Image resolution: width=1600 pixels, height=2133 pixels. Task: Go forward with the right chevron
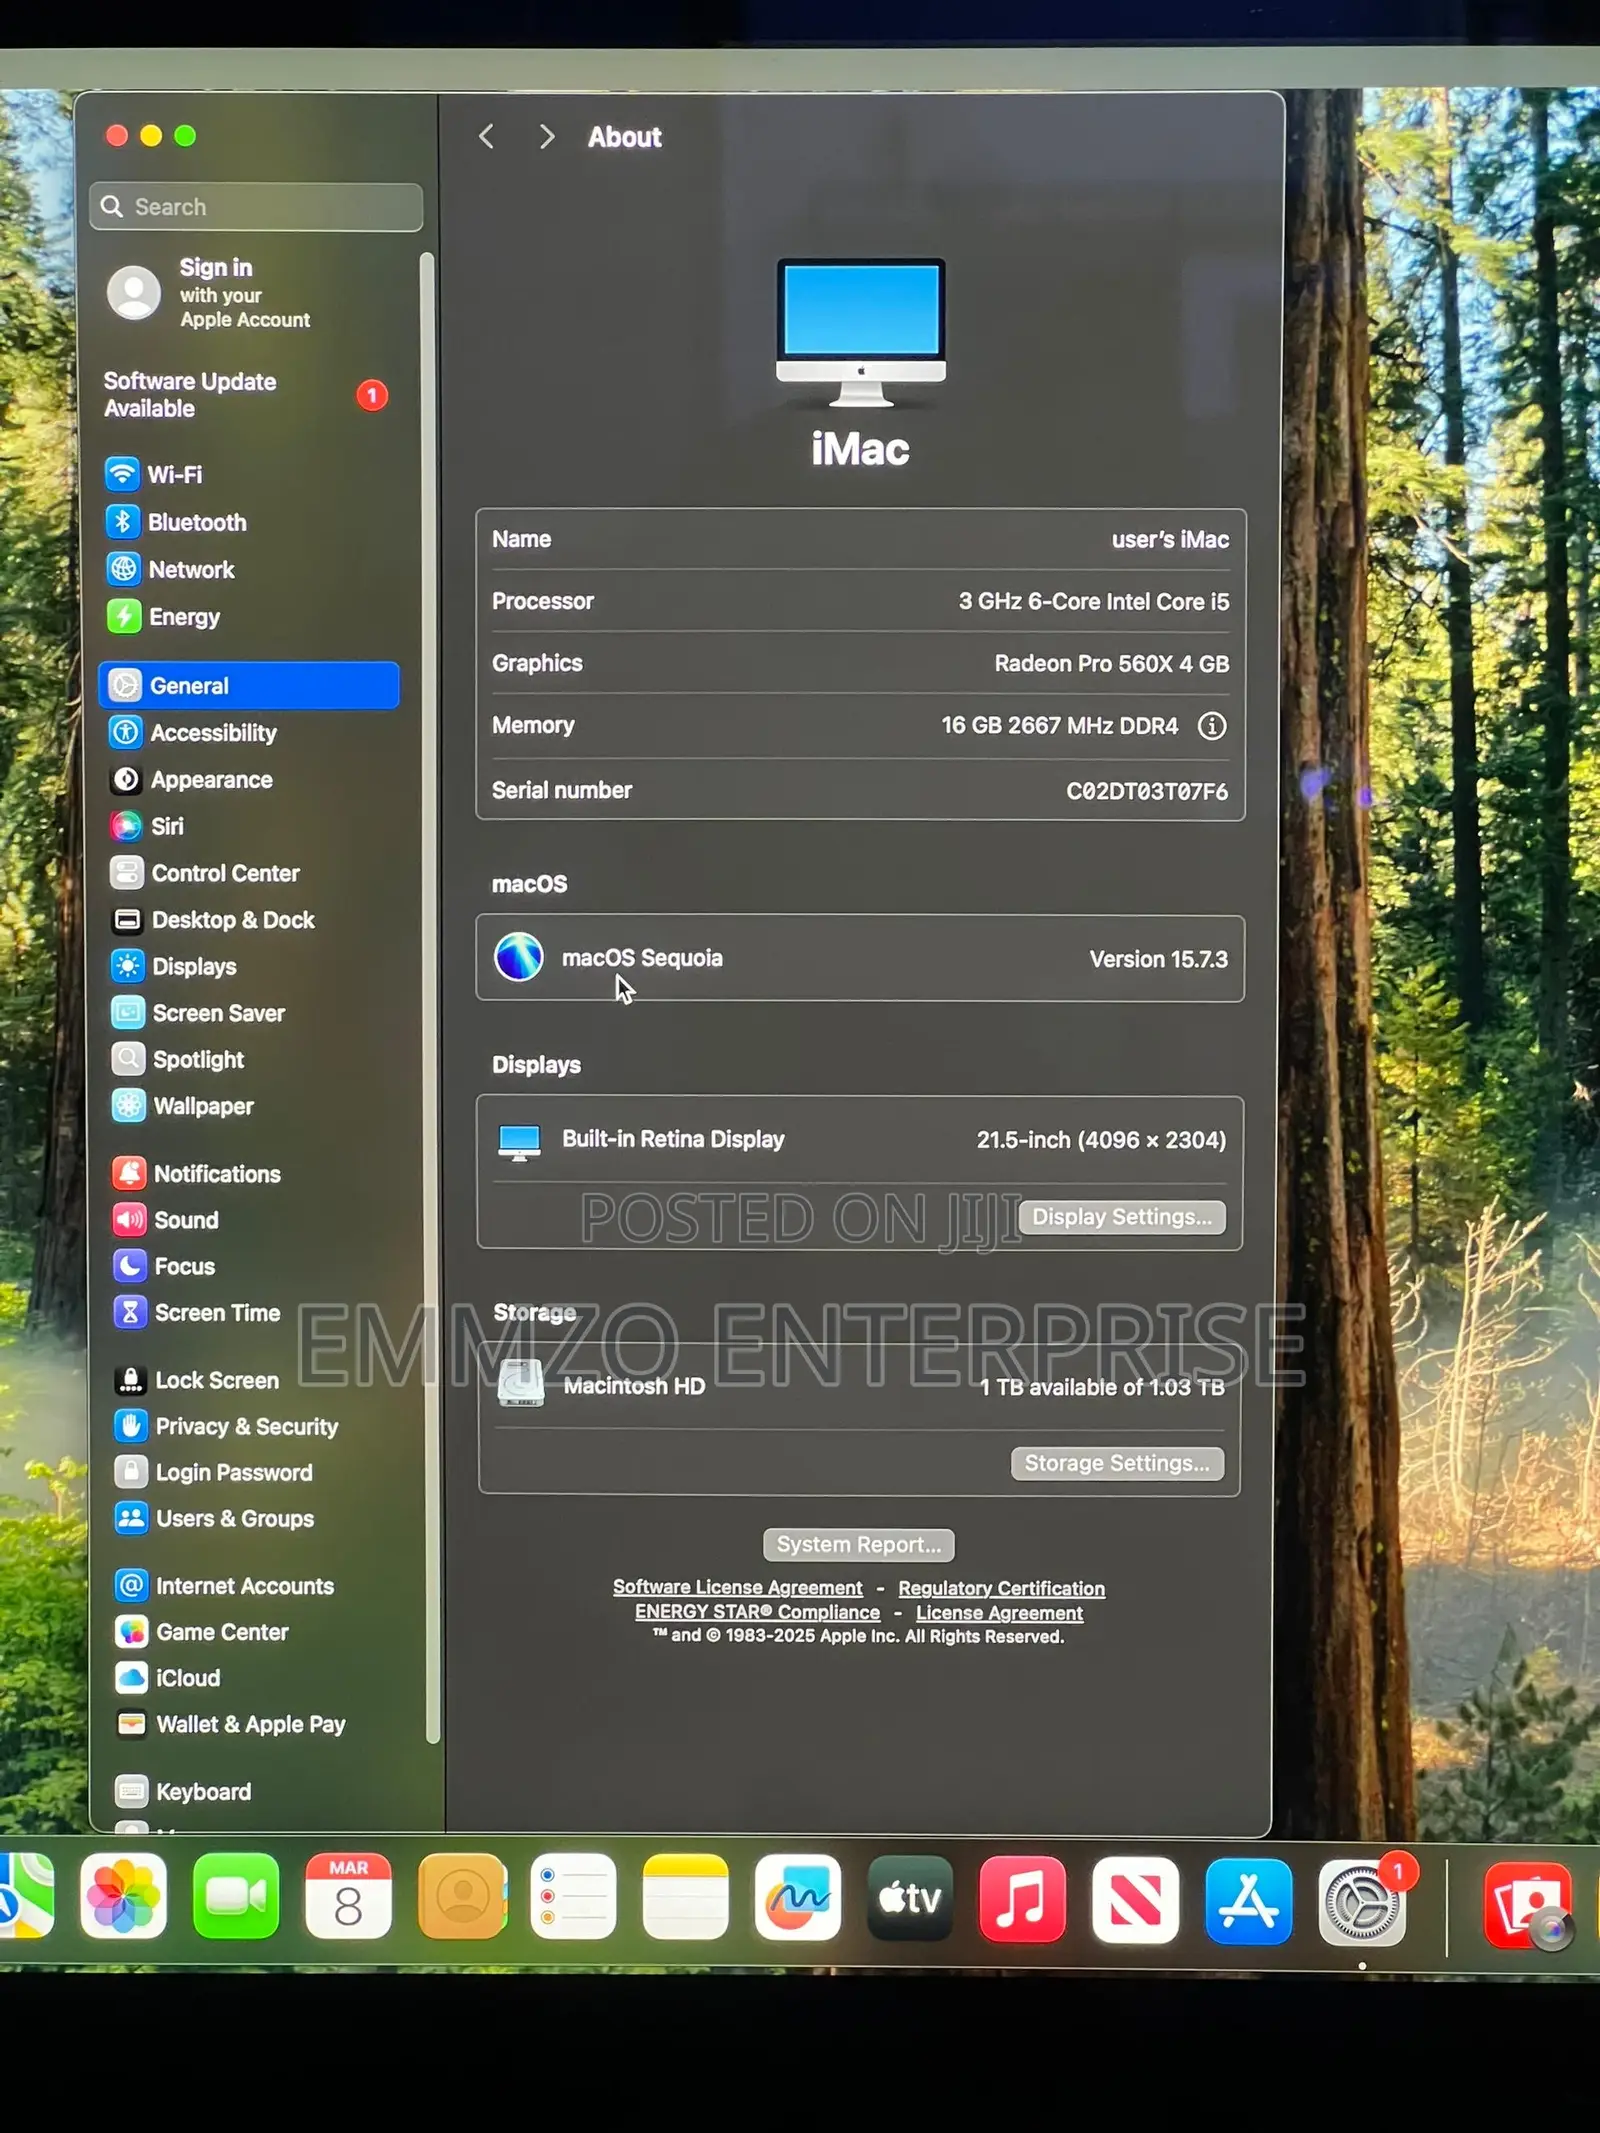(x=546, y=136)
